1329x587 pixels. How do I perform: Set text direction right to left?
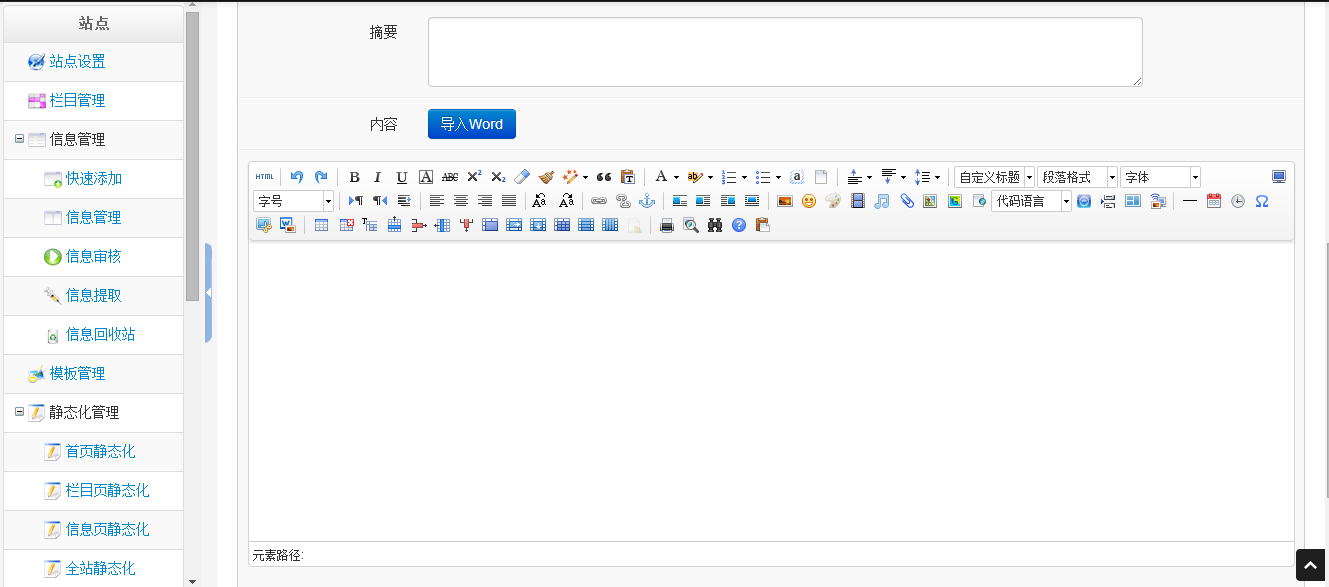tap(379, 201)
